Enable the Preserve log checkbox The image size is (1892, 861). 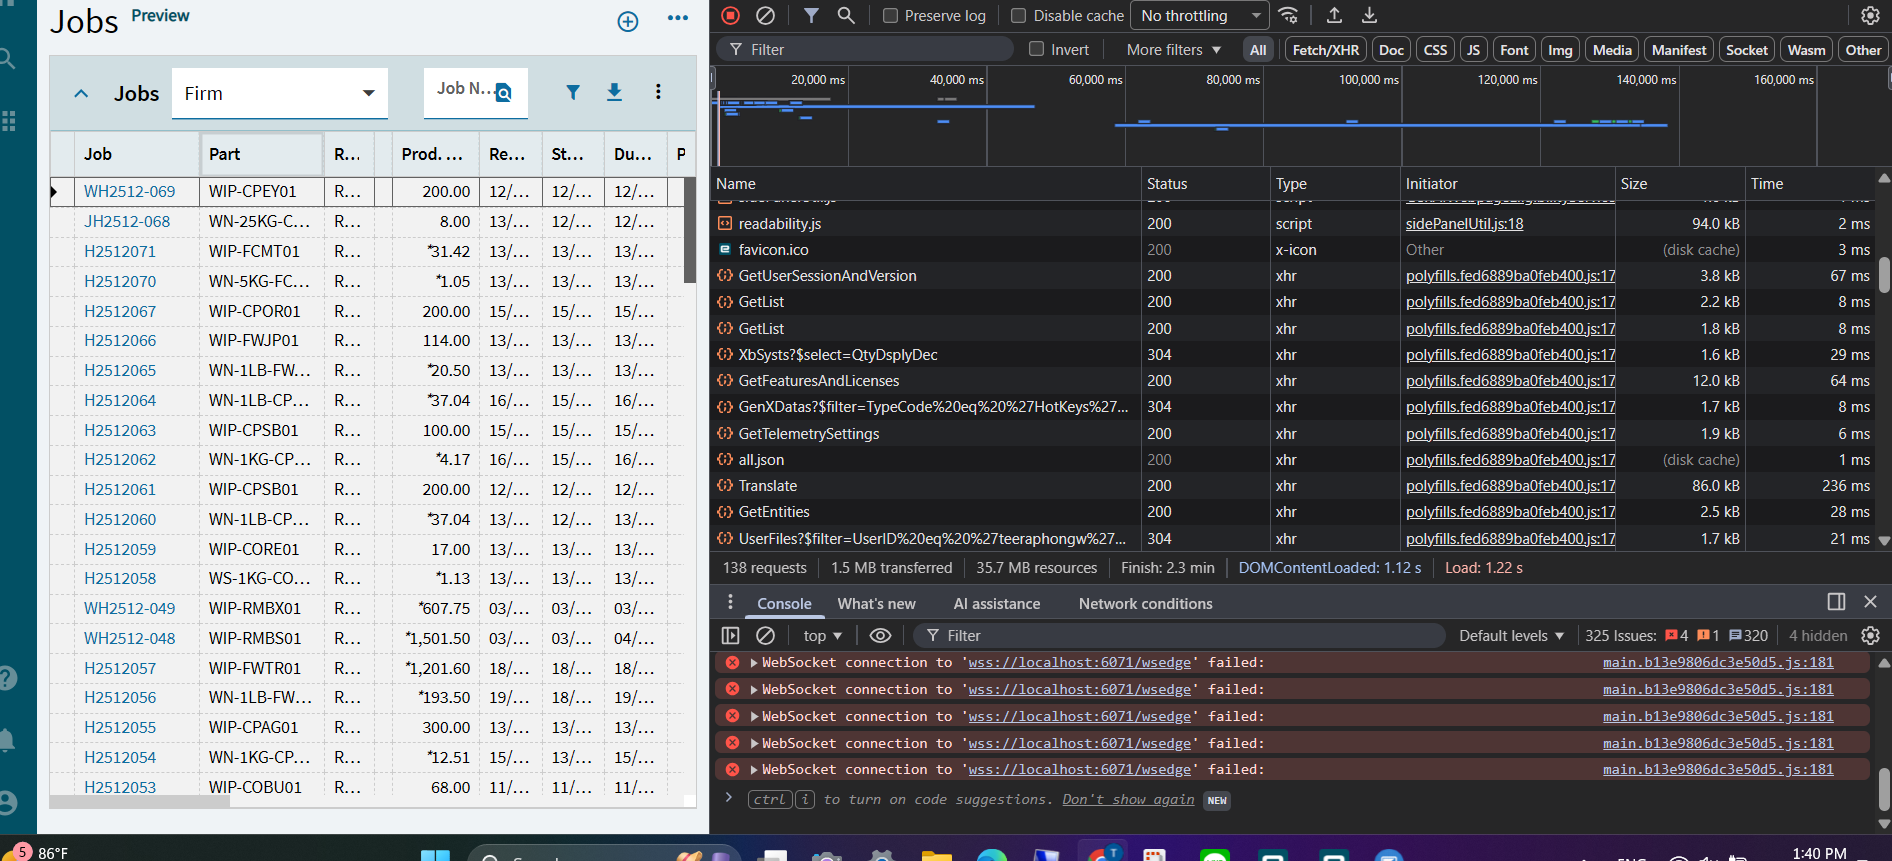[890, 15]
